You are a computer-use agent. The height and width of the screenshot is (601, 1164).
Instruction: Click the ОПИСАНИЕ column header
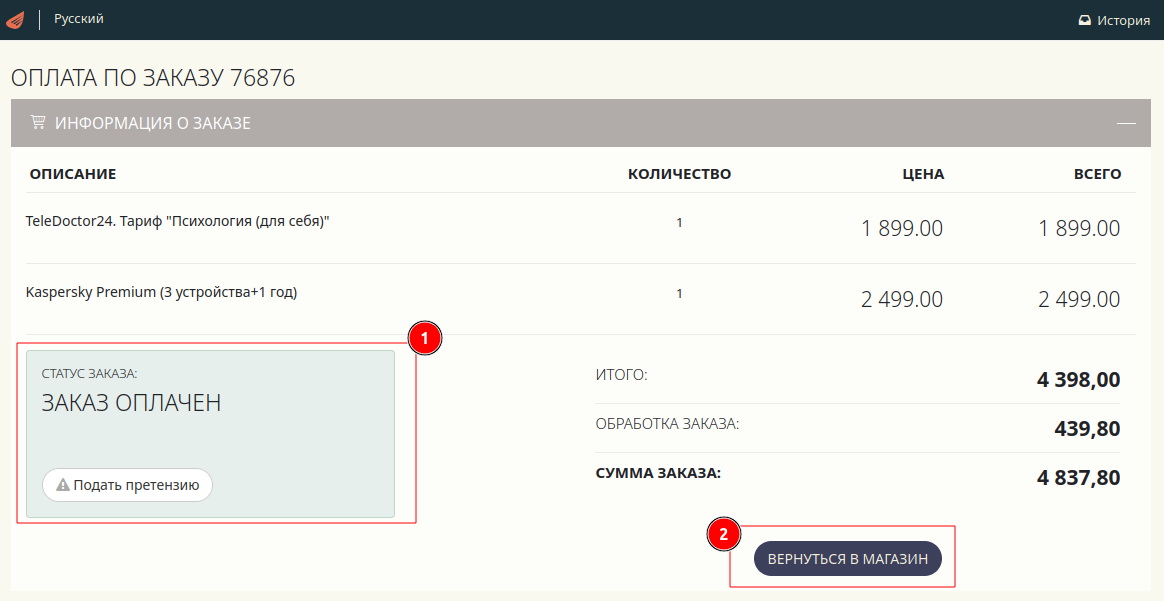pos(73,174)
